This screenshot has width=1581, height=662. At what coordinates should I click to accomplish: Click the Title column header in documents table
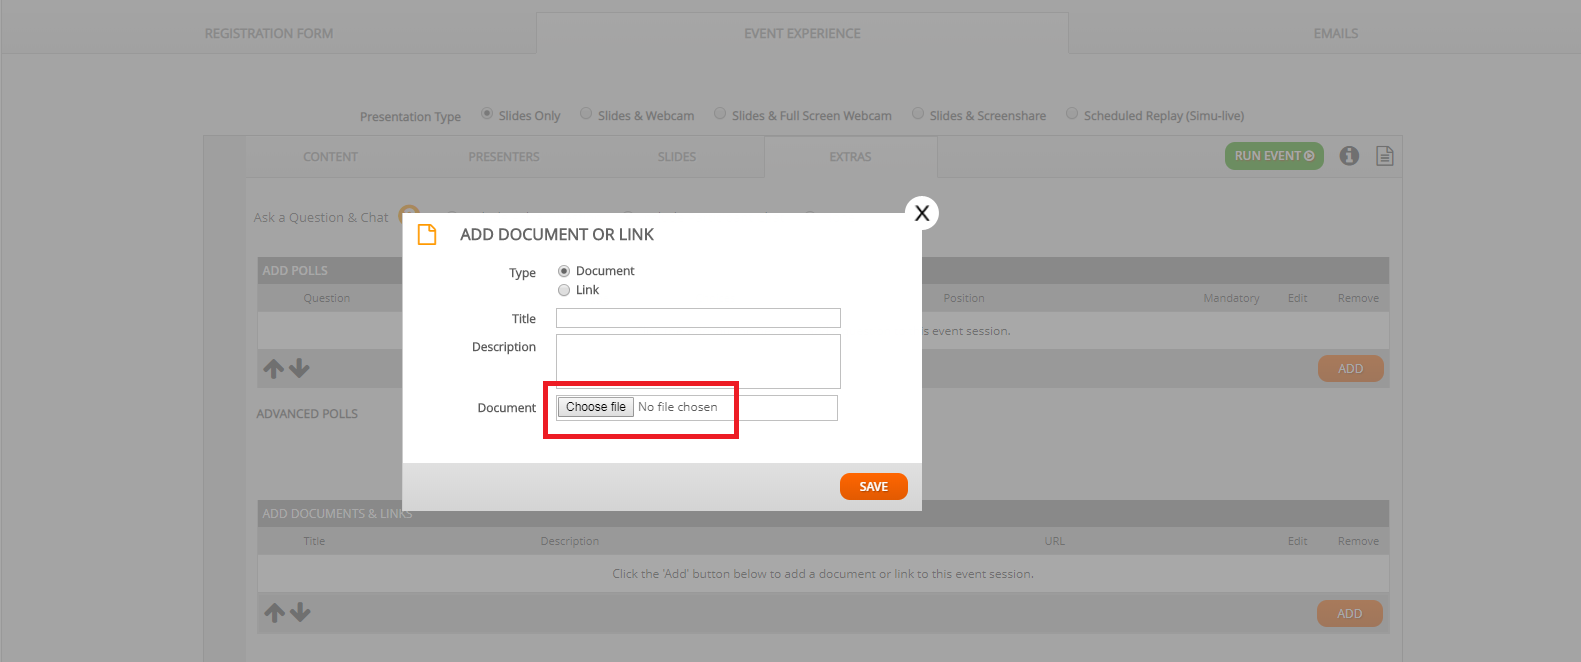click(x=314, y=541)
